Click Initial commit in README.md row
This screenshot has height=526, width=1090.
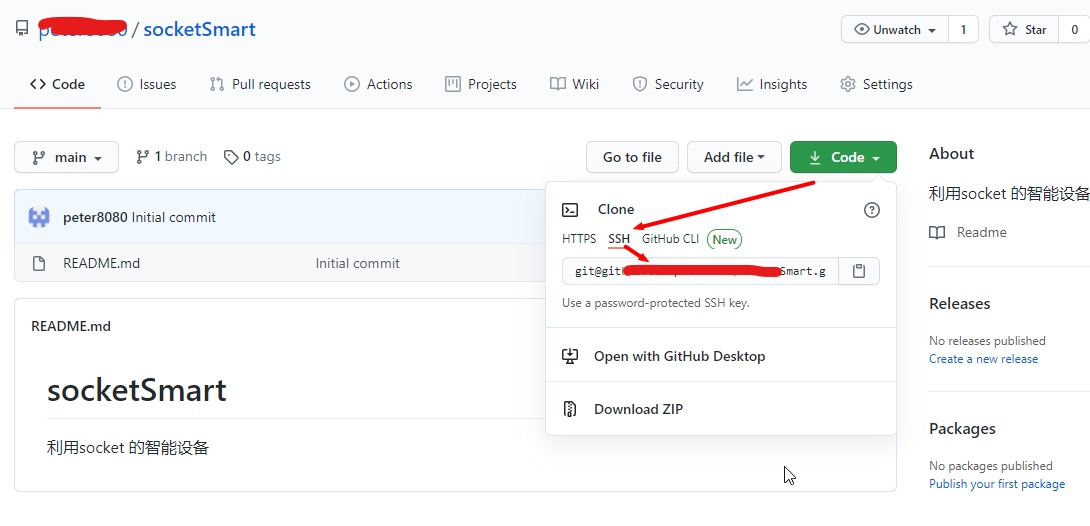tap(357, 263)
